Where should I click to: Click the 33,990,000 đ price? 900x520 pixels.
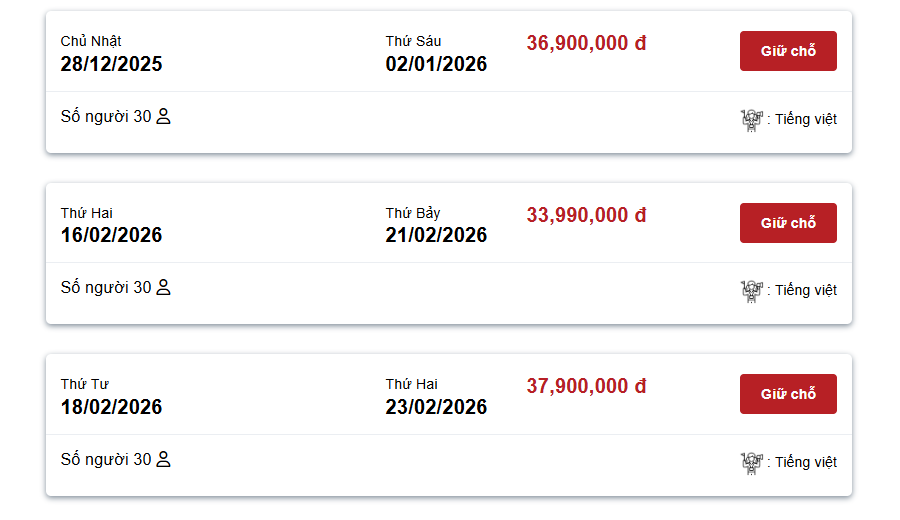(586, 215)
